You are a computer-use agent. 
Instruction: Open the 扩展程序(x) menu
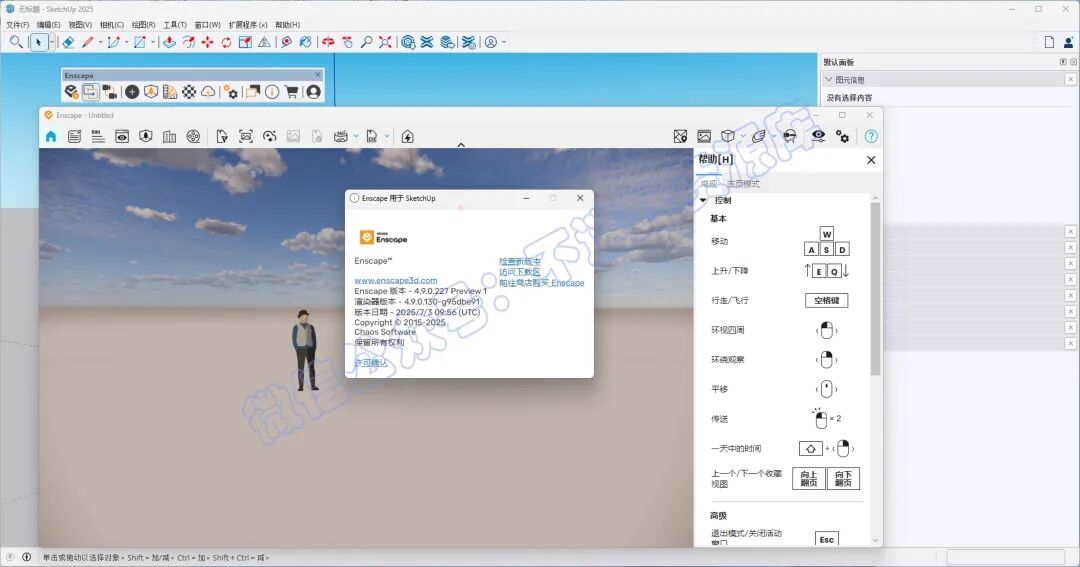pos(248,25)
